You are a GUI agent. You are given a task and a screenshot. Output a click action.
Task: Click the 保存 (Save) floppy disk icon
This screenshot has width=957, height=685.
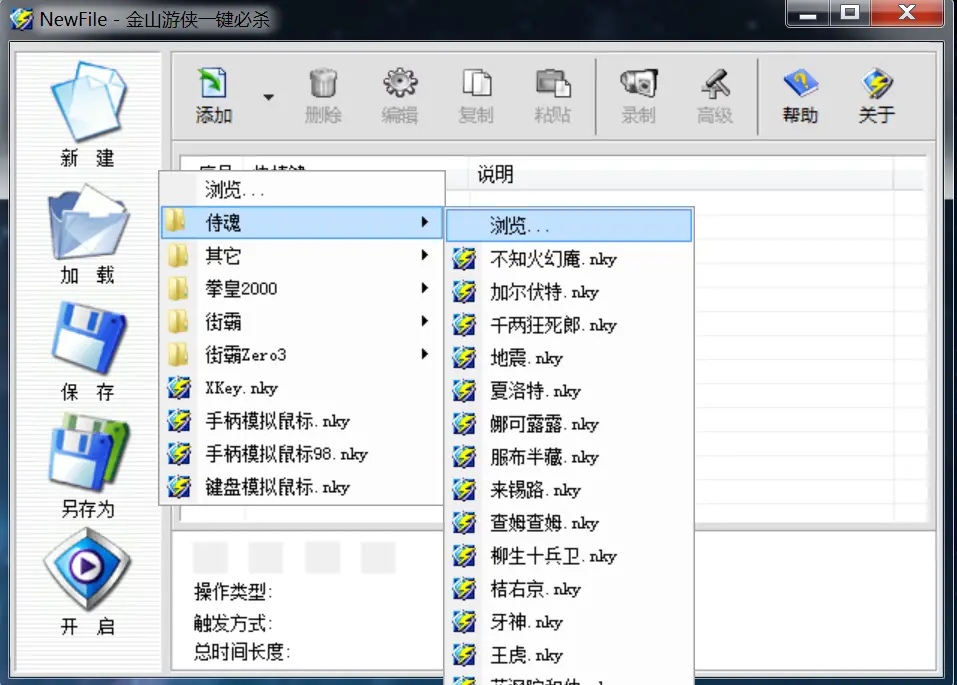click(x=88, y=341)
